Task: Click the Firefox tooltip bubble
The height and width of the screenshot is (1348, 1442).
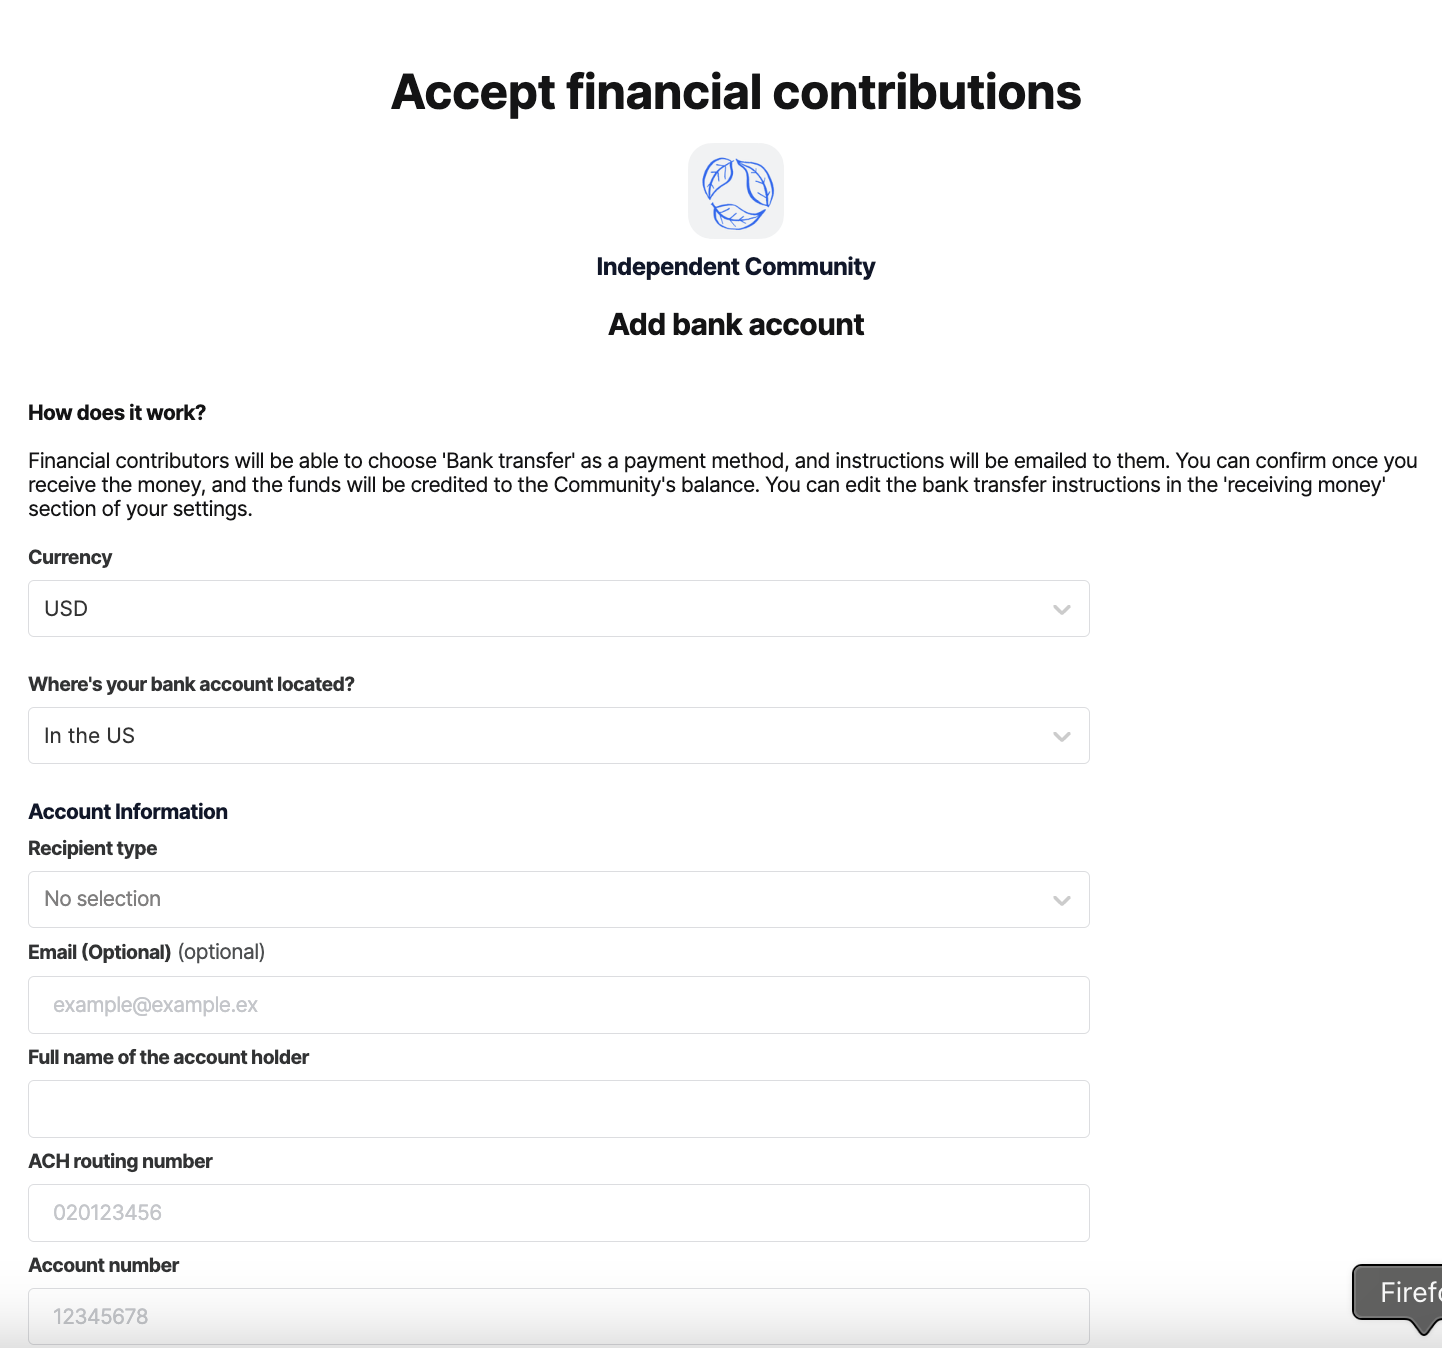Action: click(x=1402, y=1293)
